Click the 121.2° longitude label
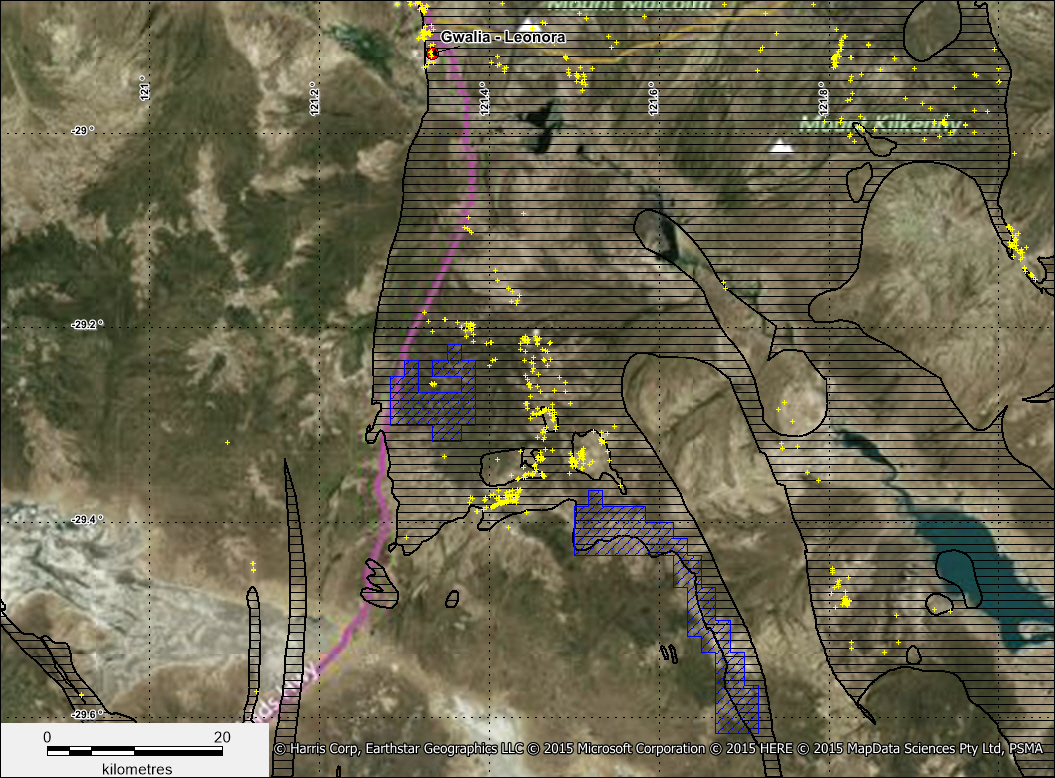Image resolution: width=1055 pixels, height=778 pixels. click(314, 100)
